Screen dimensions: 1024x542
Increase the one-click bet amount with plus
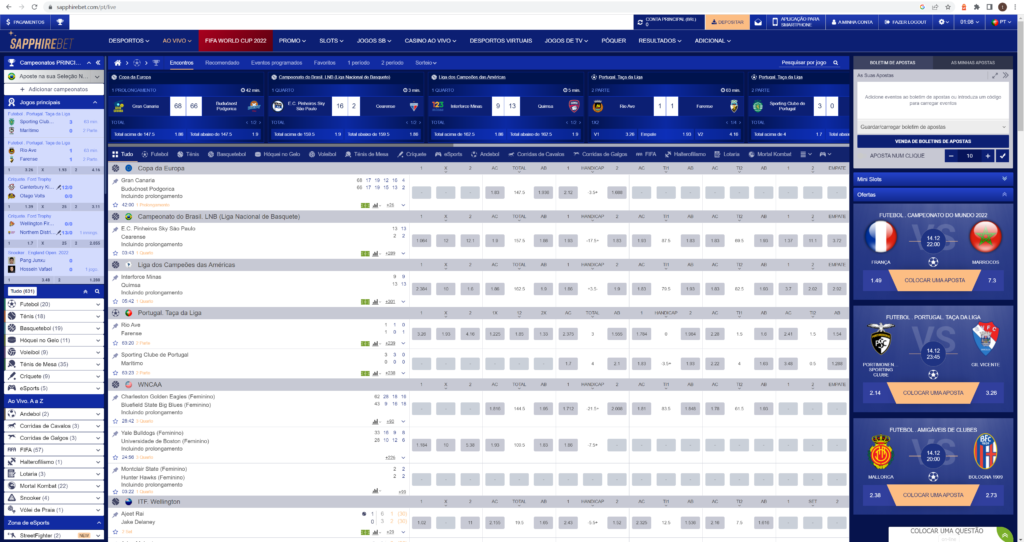987,156
